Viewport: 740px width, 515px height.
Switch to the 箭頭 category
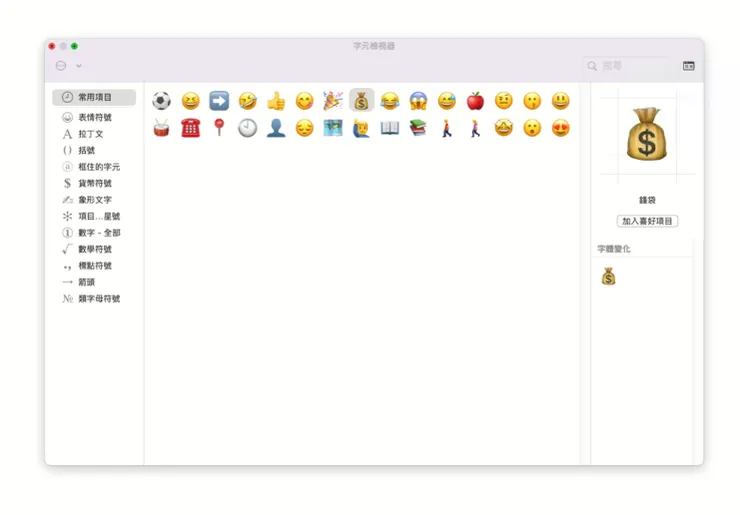point(94,282)
